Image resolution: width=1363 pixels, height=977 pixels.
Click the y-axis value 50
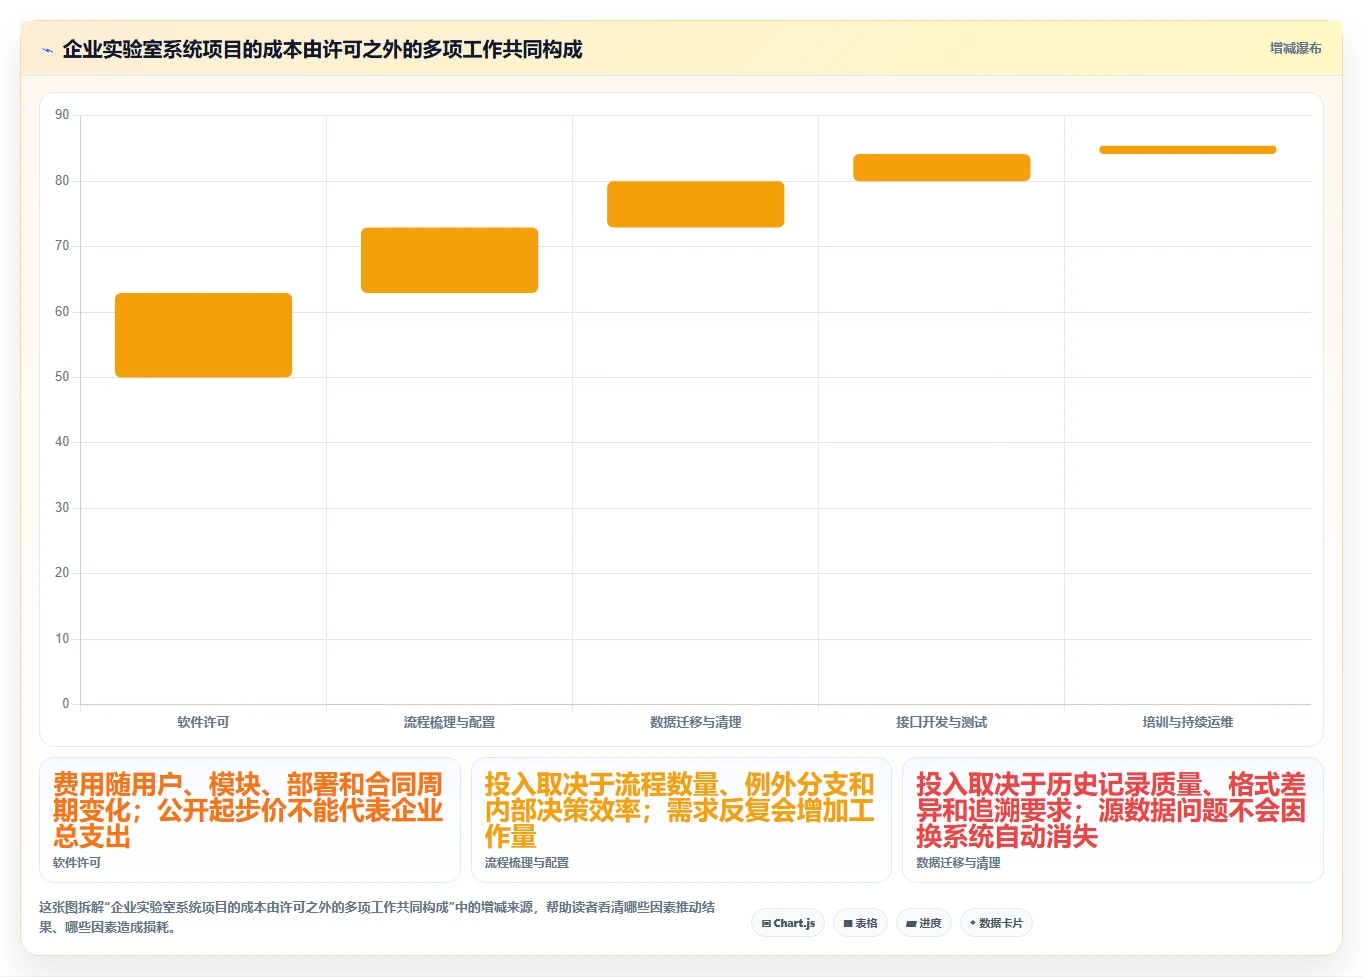(62, 377)
